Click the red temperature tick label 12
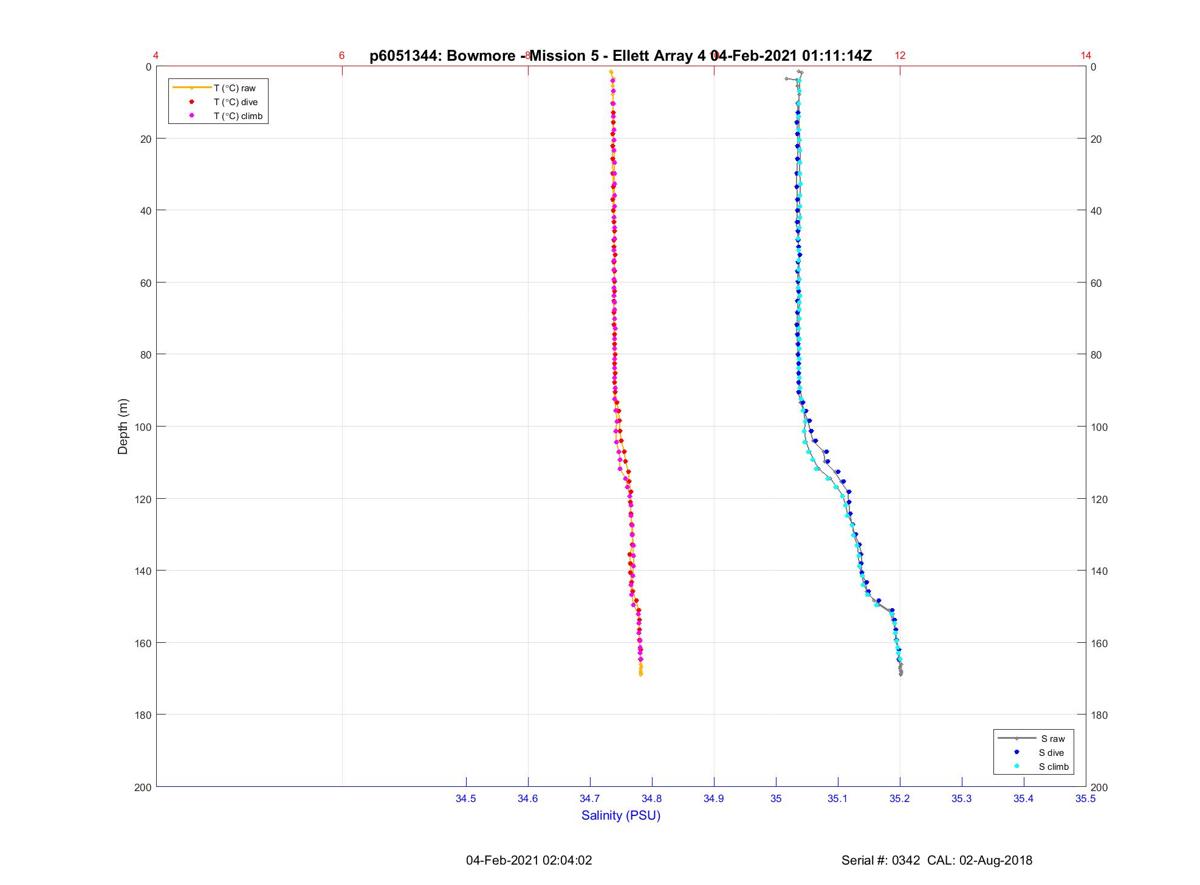 (x=900, y=56)
